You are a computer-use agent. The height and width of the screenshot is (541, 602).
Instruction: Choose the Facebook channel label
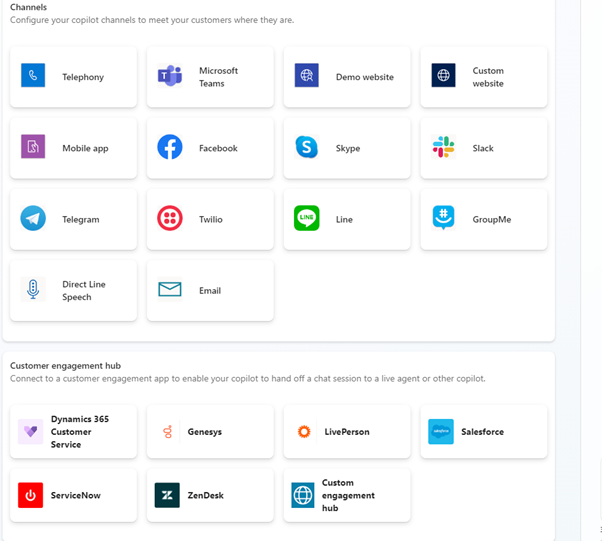pos(218,148)
